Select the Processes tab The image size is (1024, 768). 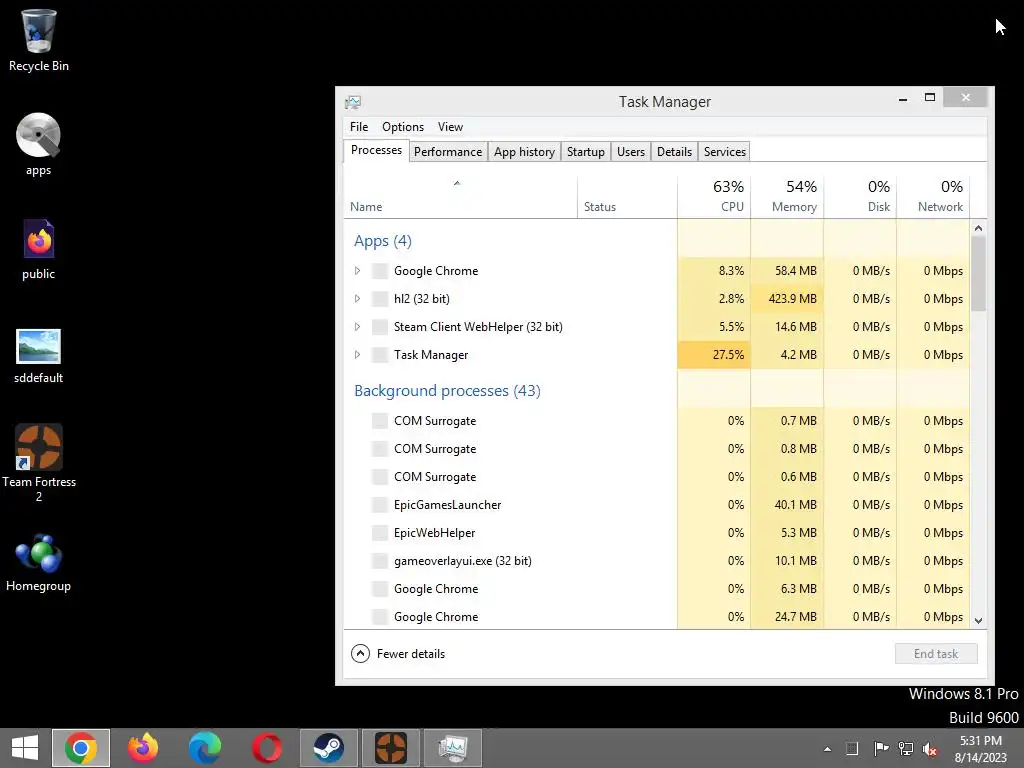[x=376, y=150]
